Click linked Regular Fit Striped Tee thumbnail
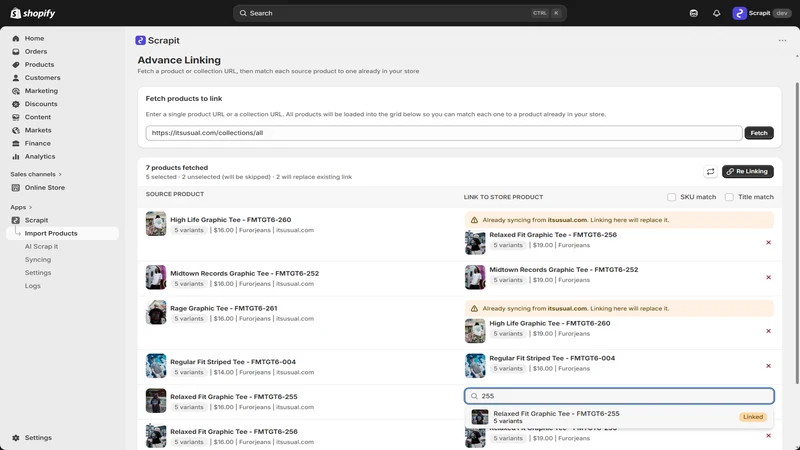Screen dimensions: 800x450 coord(475,366)
